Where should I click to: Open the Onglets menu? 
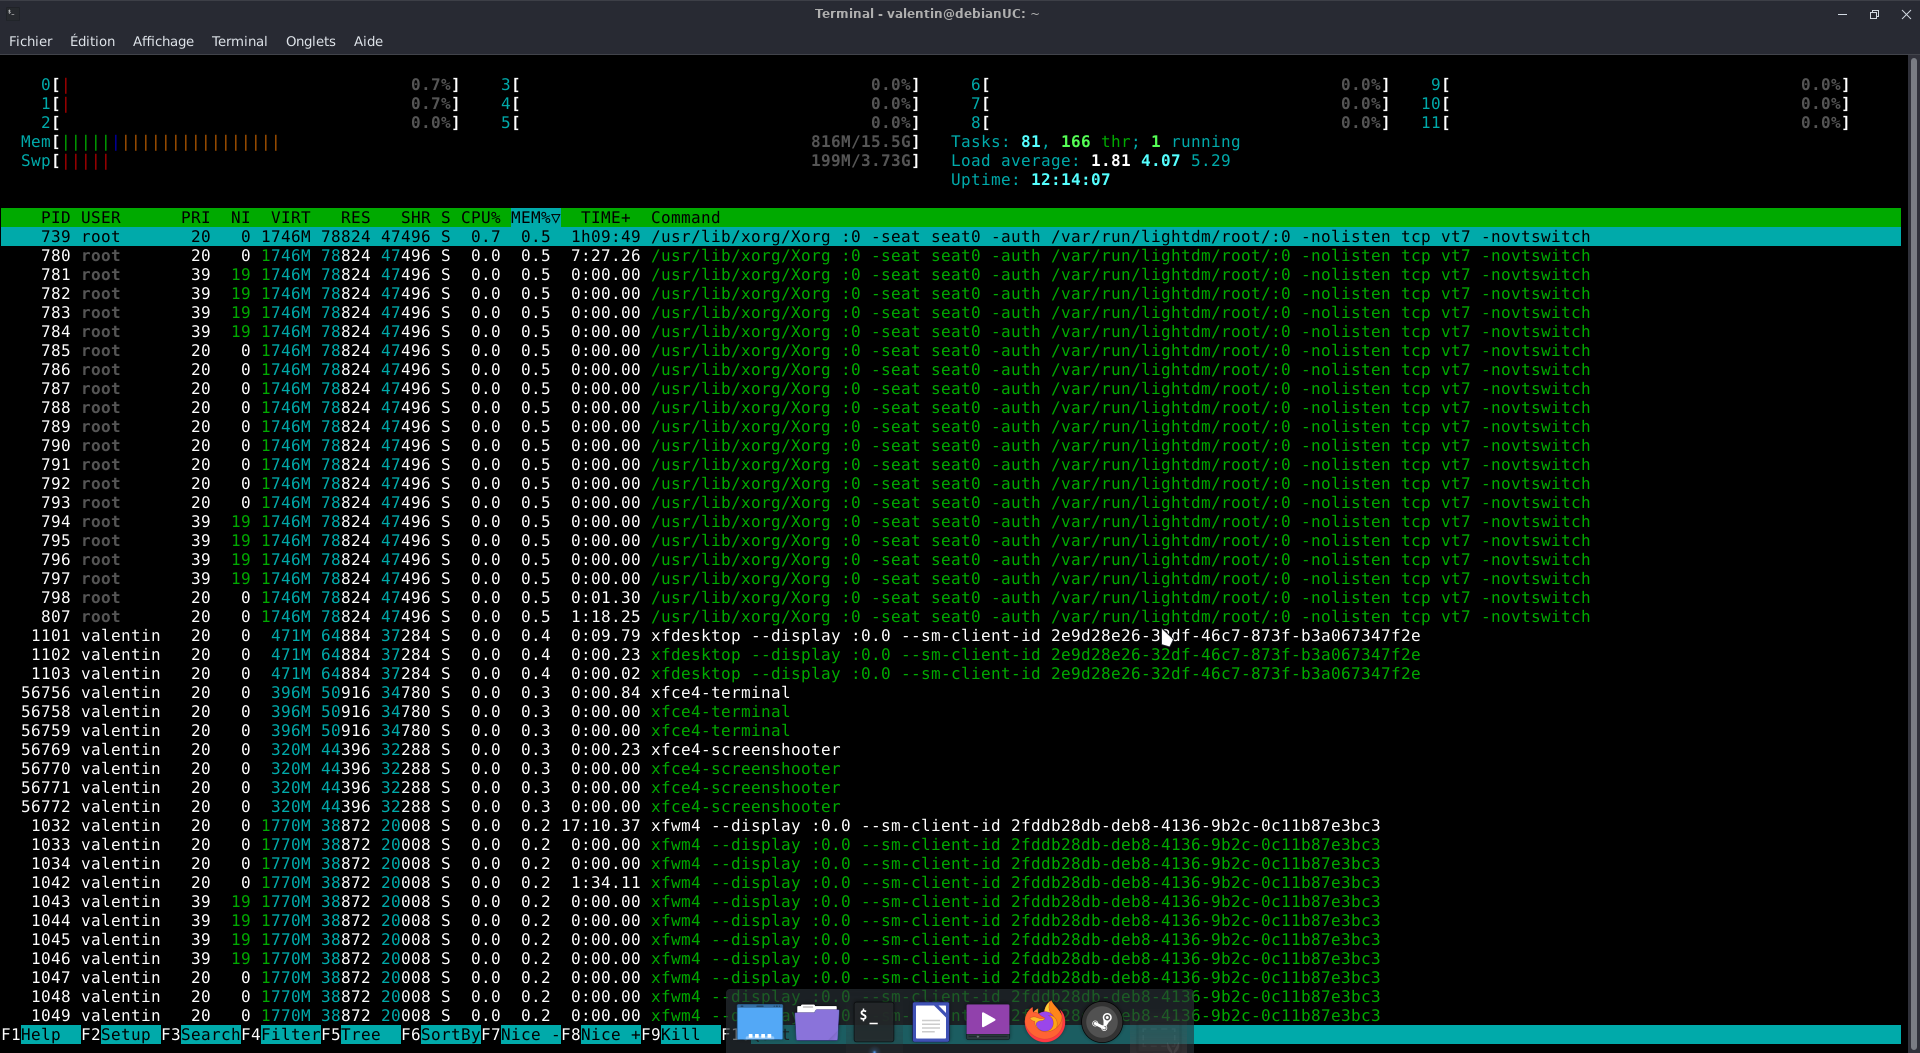click(x=310, y=41)
